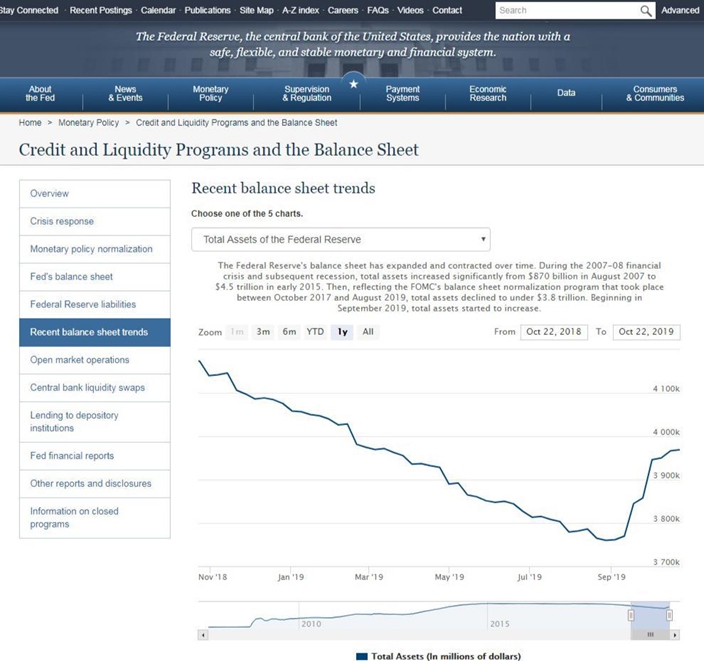The width and height of the screenshot is (704, 661).
Task: Select the 3m zoom range
Action: tap(263, 332)
